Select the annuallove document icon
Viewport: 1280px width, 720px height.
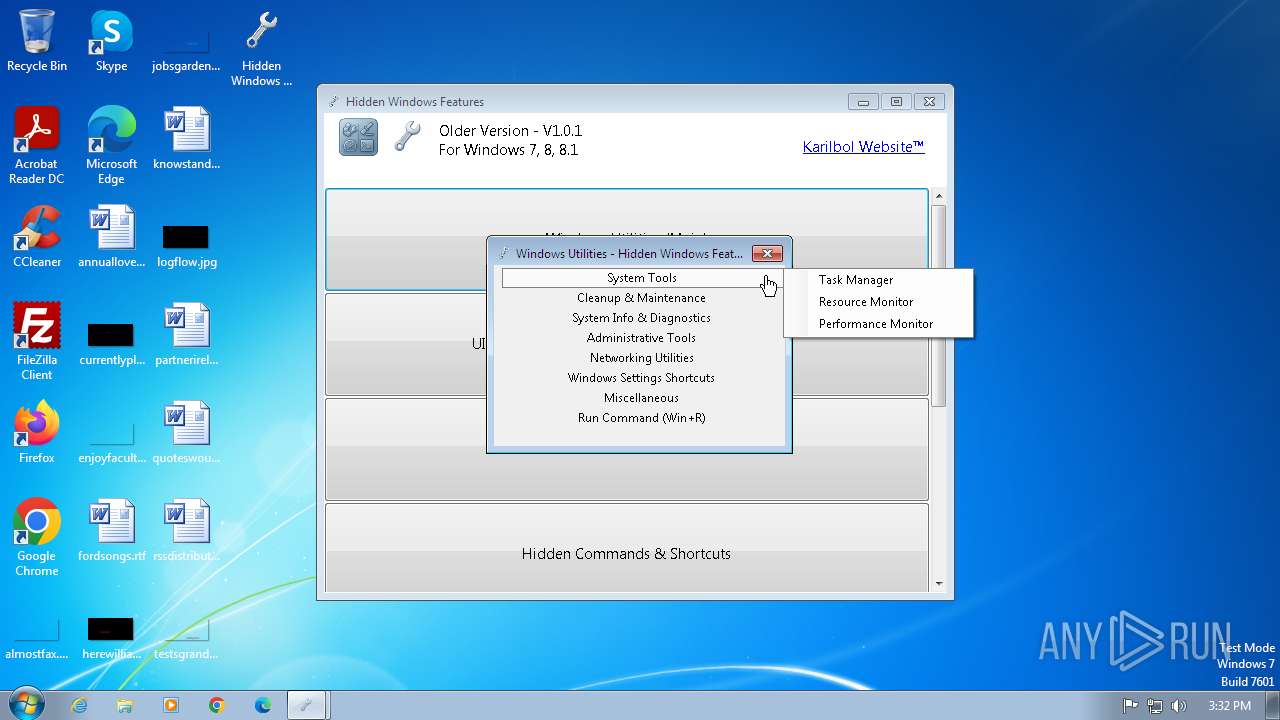pyautogui.click(x=111, y=237)
